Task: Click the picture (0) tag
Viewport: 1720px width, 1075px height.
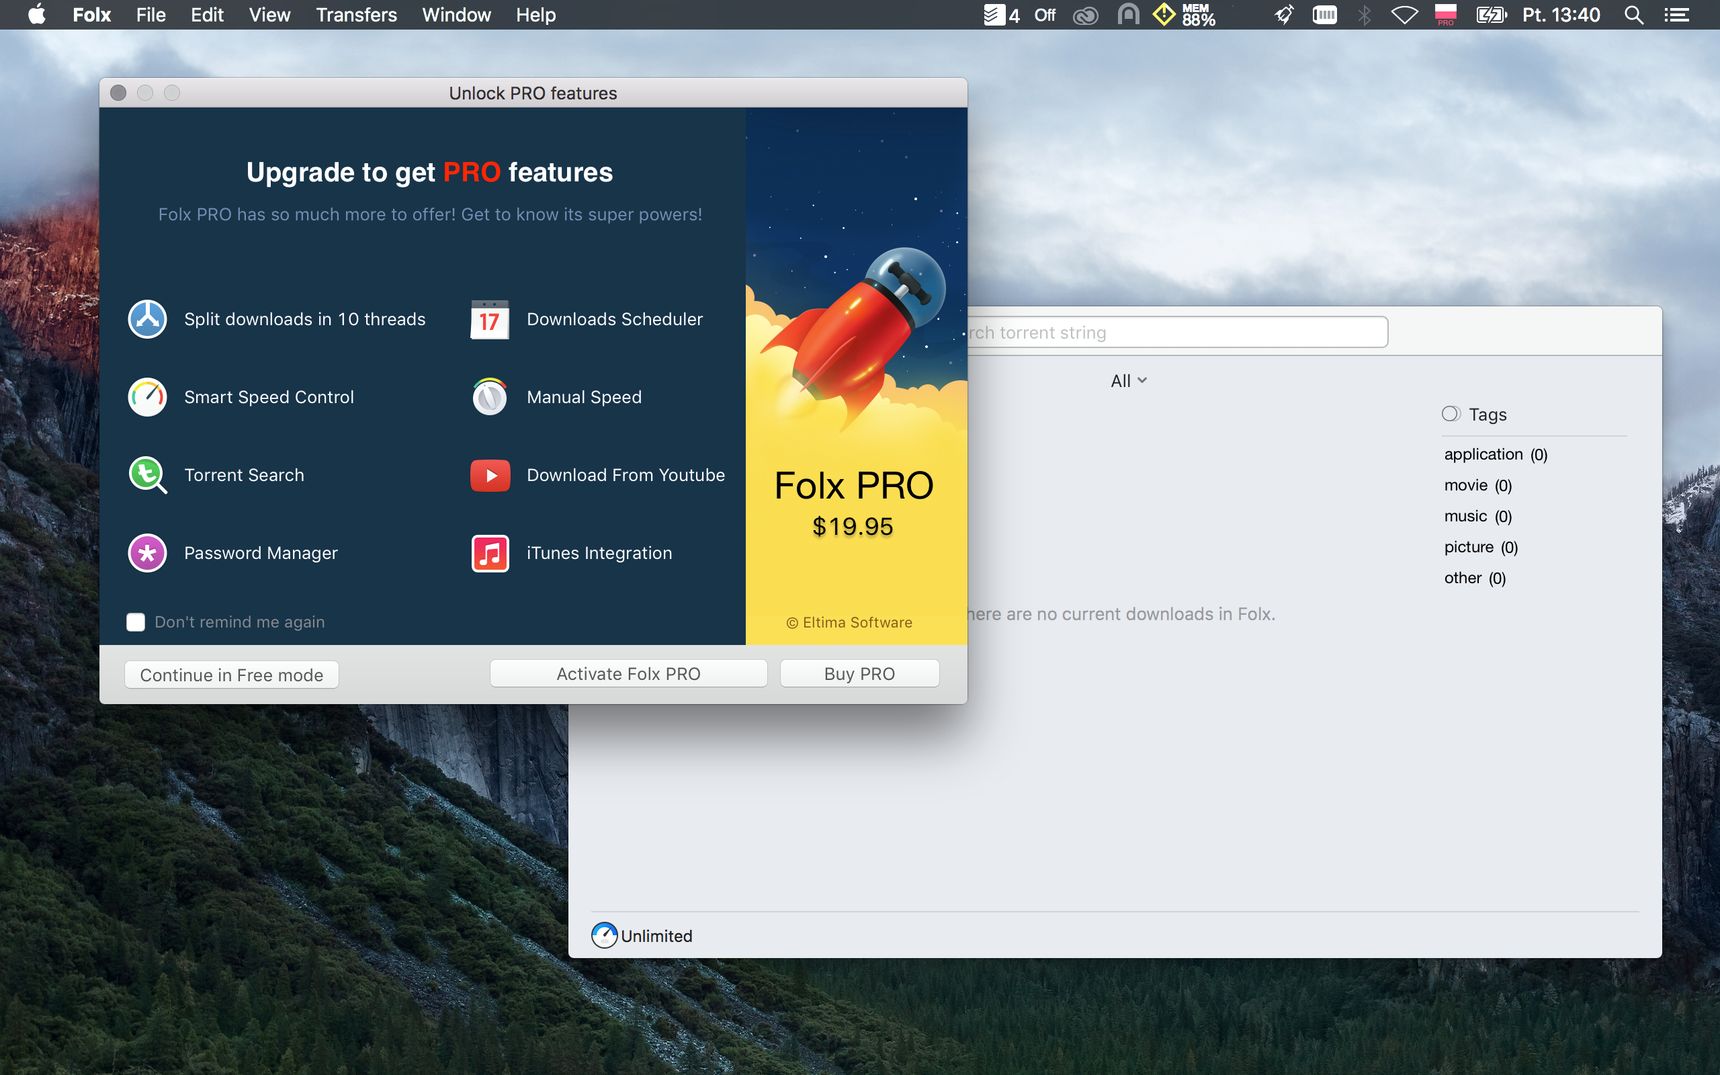Action: [1481, 547]
